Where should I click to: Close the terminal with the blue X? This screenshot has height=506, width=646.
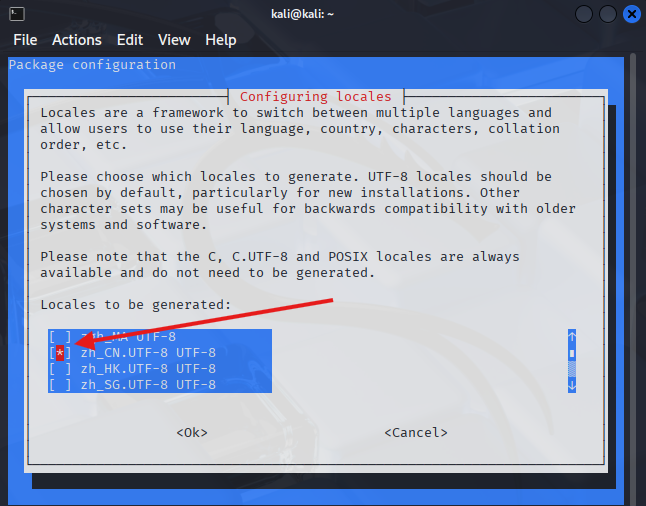pyautogui.click(x=631, y=14)
